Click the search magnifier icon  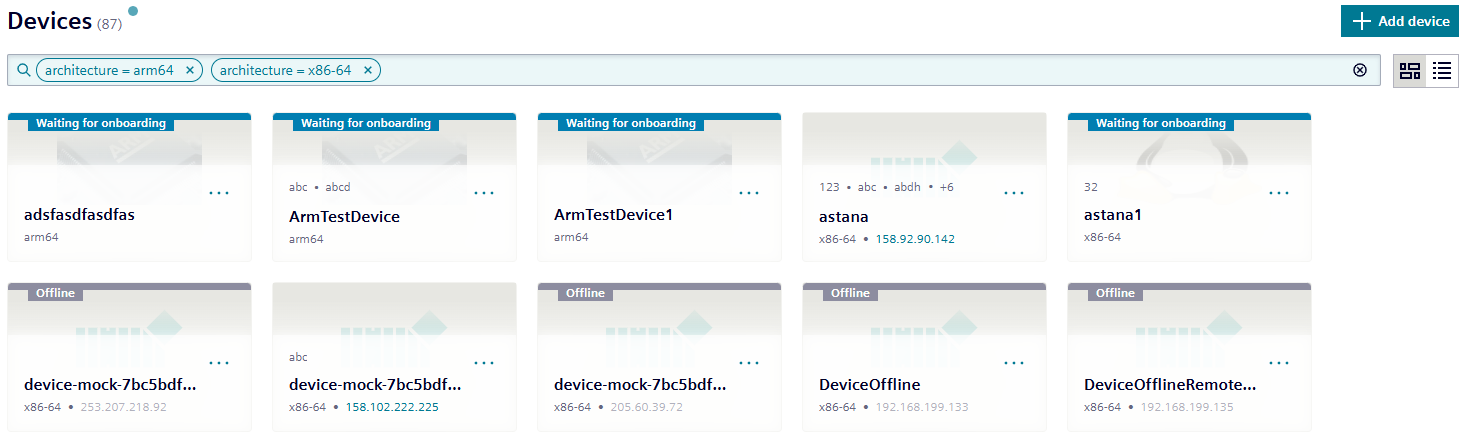(x=24, y=70)
